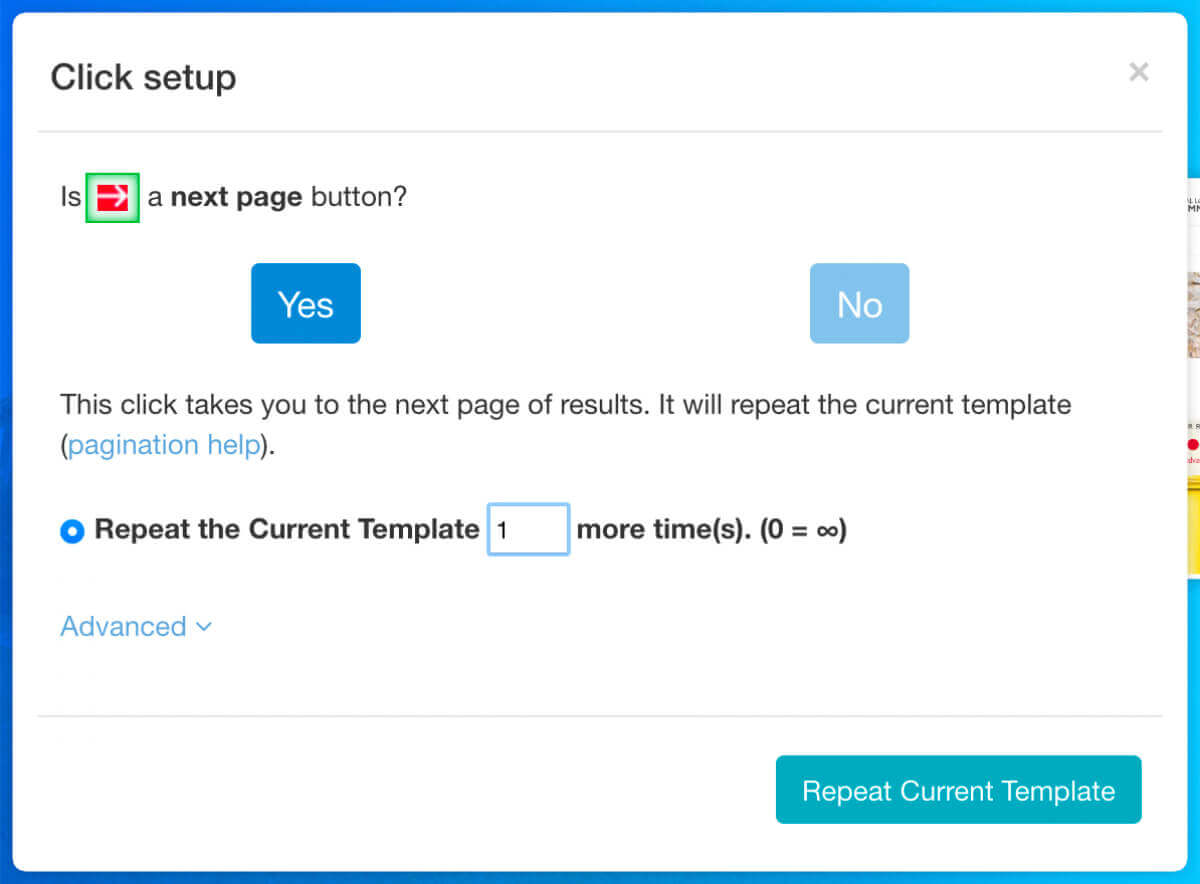Image resolution: width=1200 pixels, height=884 pixels.
Task: Click the Repeat Current Template button
Action: pos(958,790)
